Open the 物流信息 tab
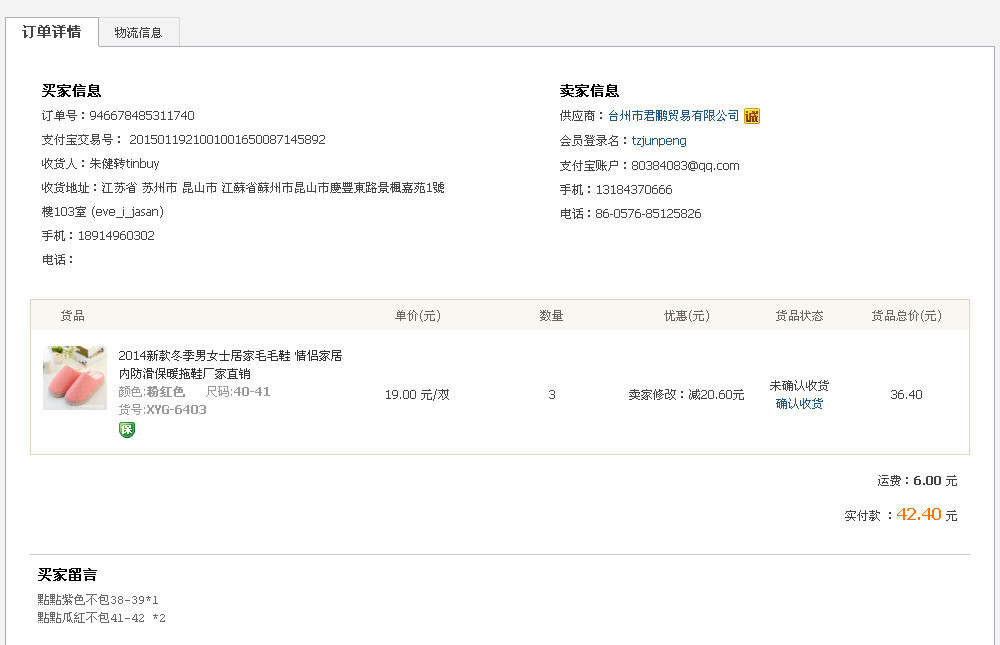Screen dimensions: 1000x645 138,33
